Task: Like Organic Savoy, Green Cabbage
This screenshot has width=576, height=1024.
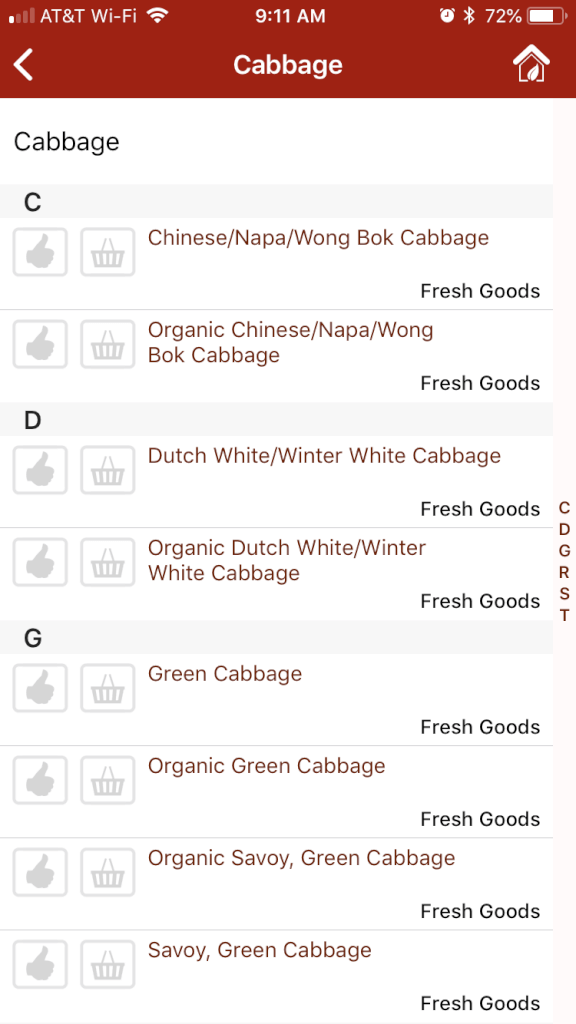Action: click(x=40, y=872)
